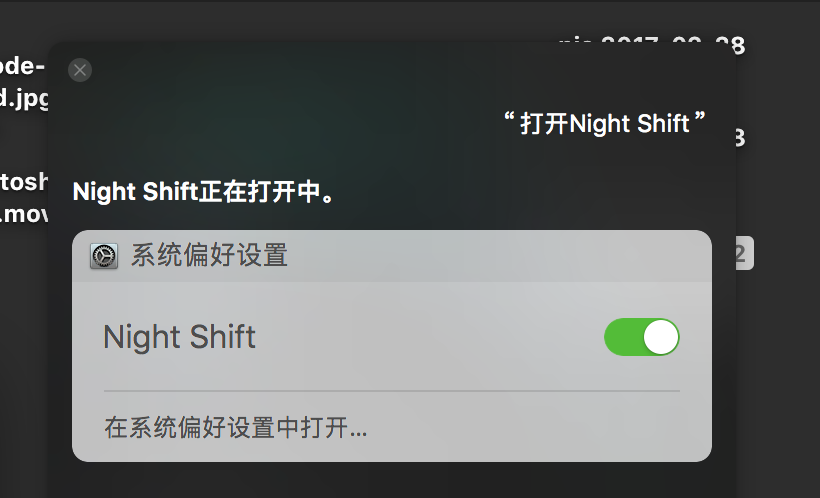Click the date text at the top right
Image resolution: width=820 pixels, height=498 pixels.
(x=651, y=42)
